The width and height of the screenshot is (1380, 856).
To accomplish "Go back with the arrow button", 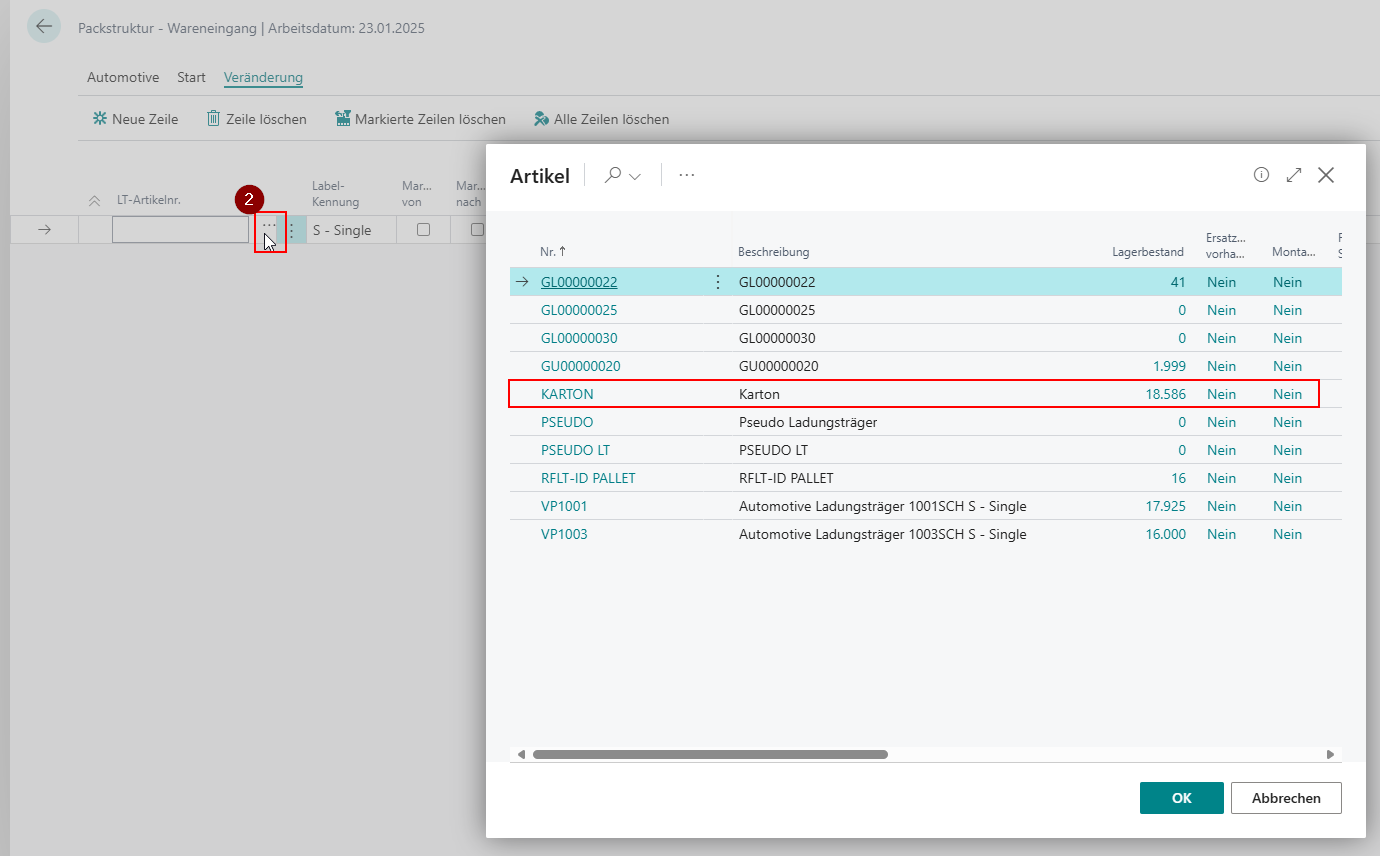I will click(x=44, y=26).
